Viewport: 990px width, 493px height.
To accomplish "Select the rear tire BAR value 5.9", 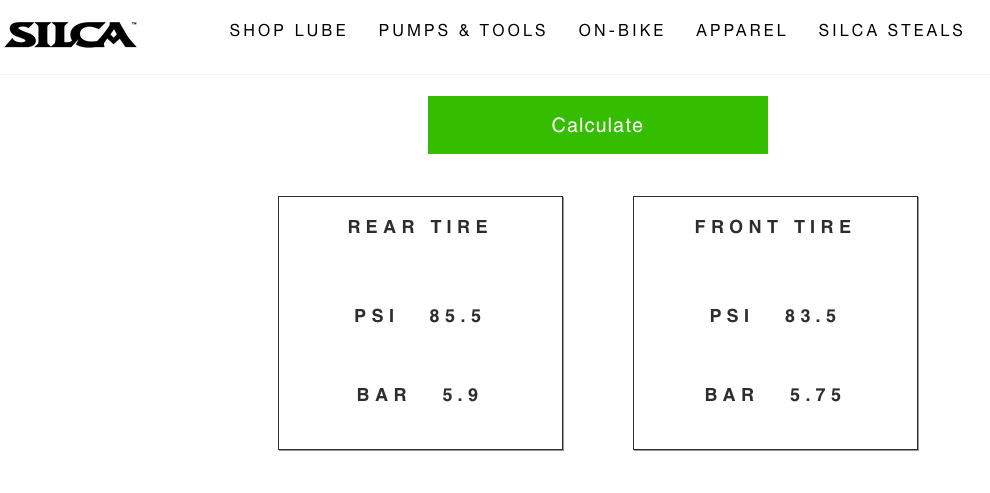I will click(x=462, y=395).
